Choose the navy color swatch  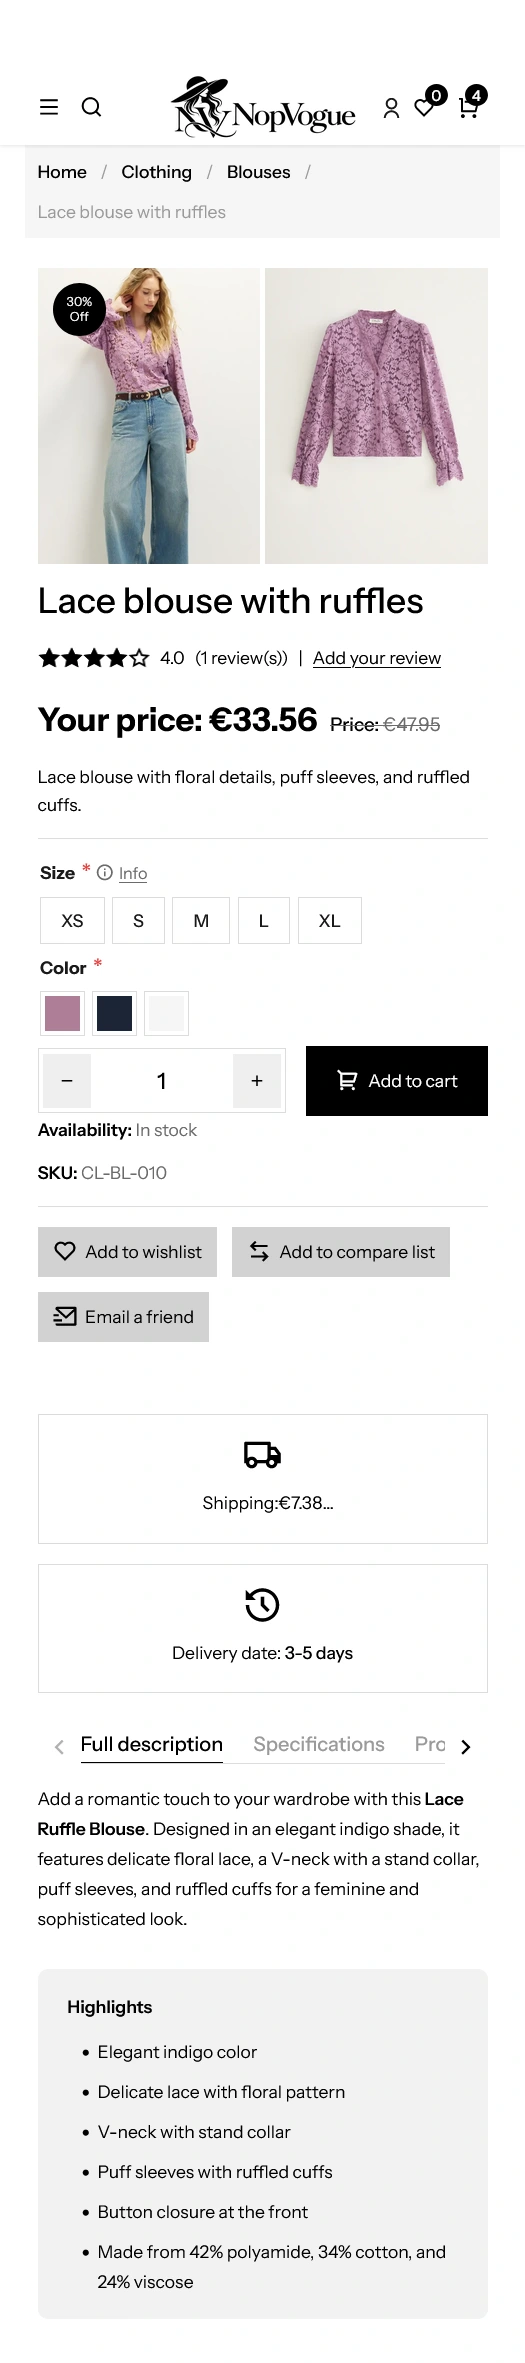click(114, 1013)
